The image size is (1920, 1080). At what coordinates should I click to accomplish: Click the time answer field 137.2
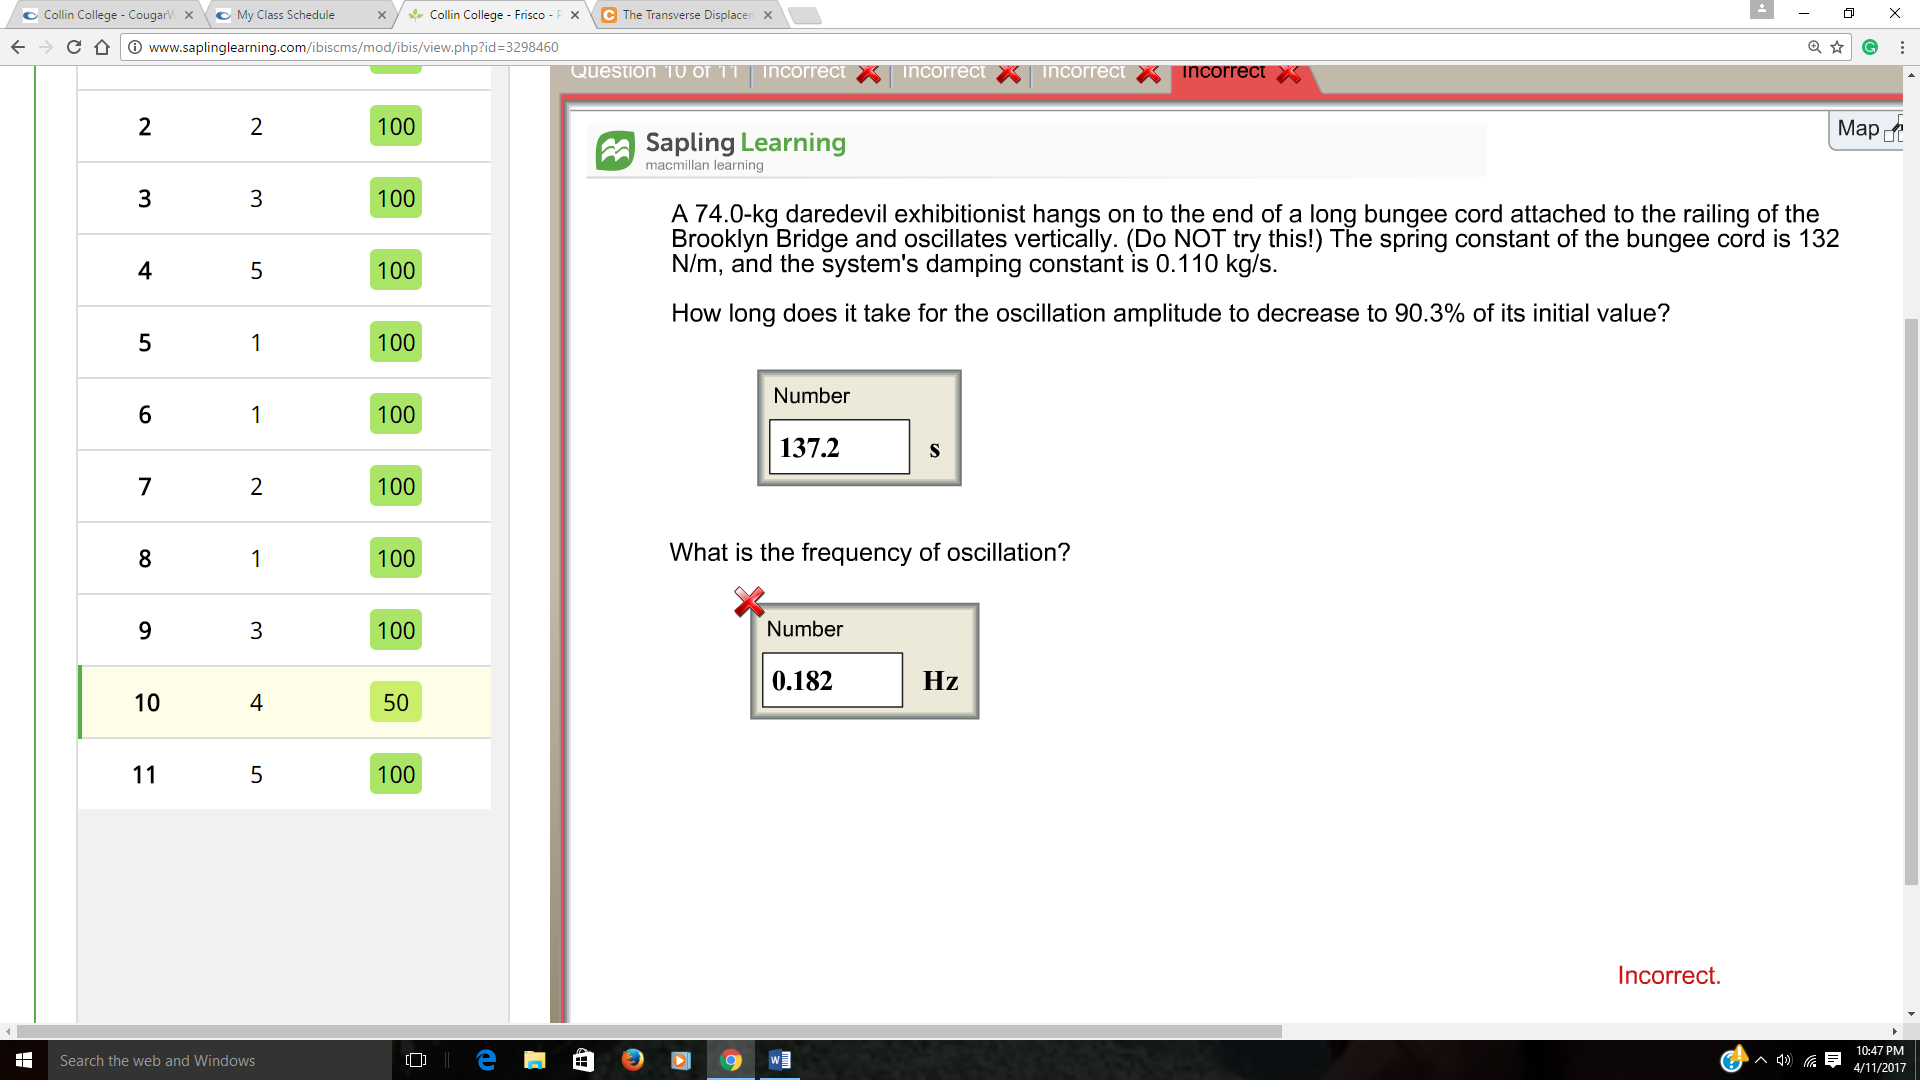click(838, 448)
